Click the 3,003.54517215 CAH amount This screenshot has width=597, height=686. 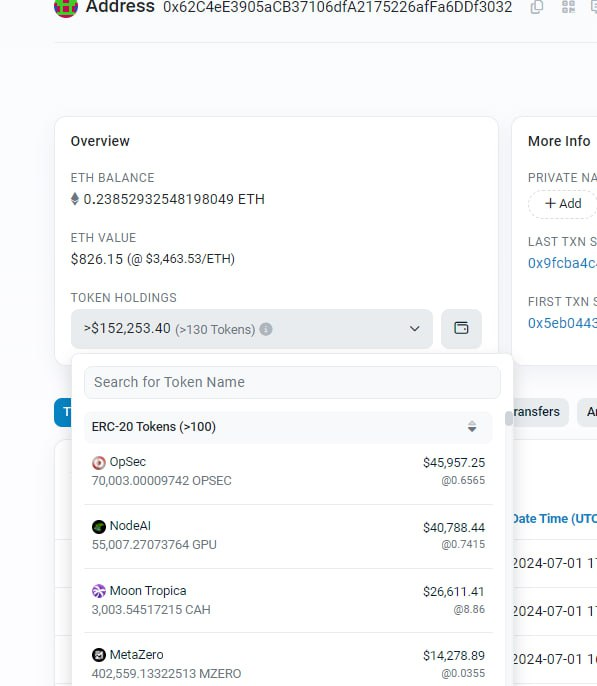(151, 609)
